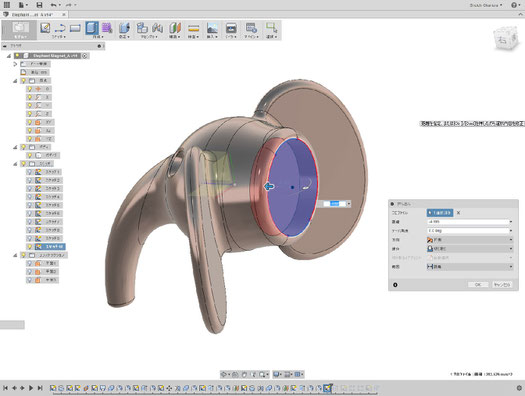Click OK in the extrude dialog

478,285
